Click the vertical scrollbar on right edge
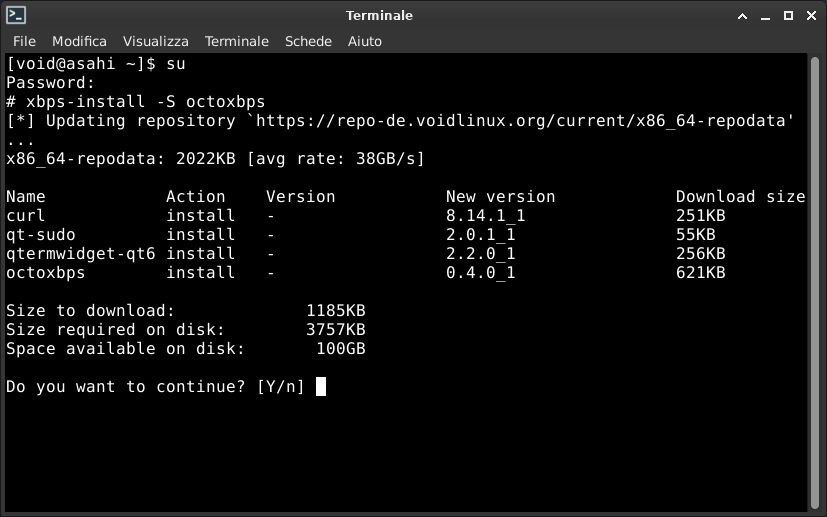 [814, 282]
